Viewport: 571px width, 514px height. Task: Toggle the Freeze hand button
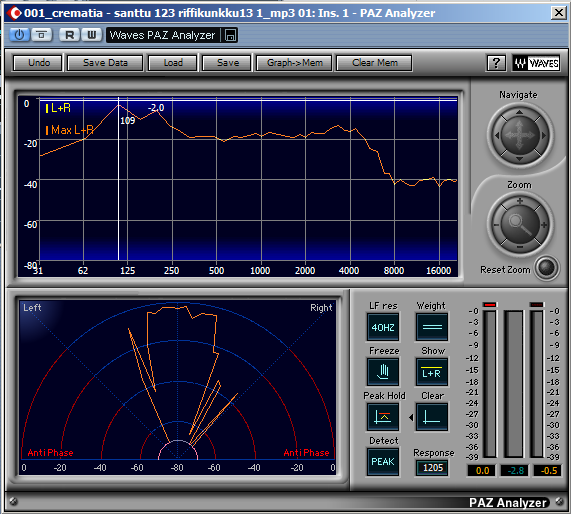coord(383,372)
